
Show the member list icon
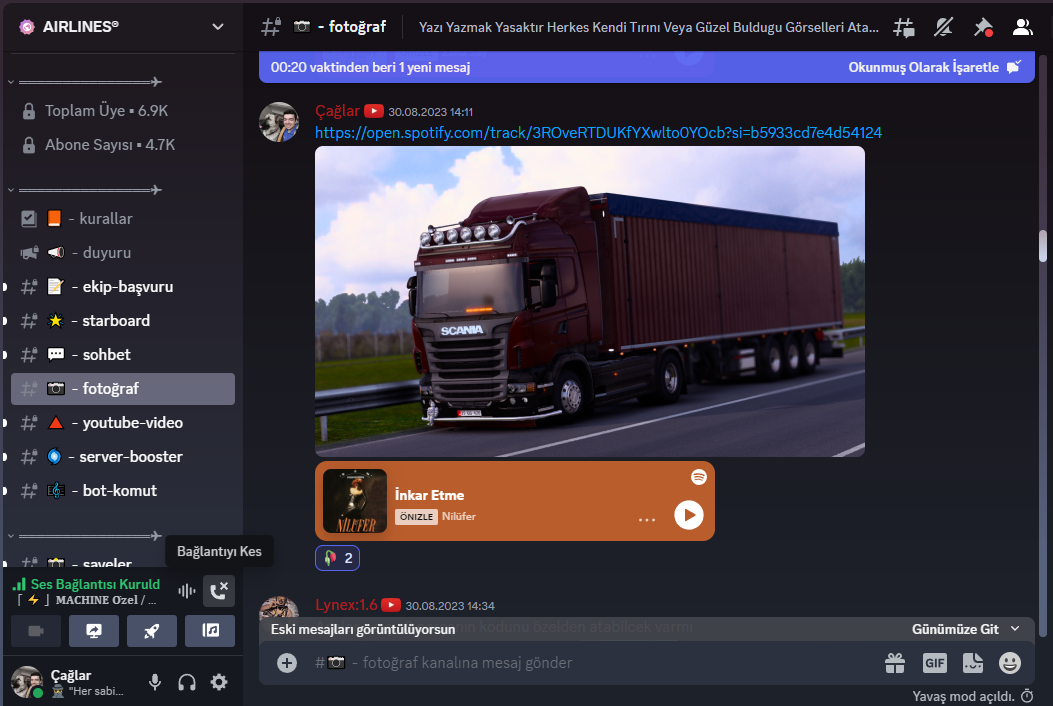click(1022, 28)
